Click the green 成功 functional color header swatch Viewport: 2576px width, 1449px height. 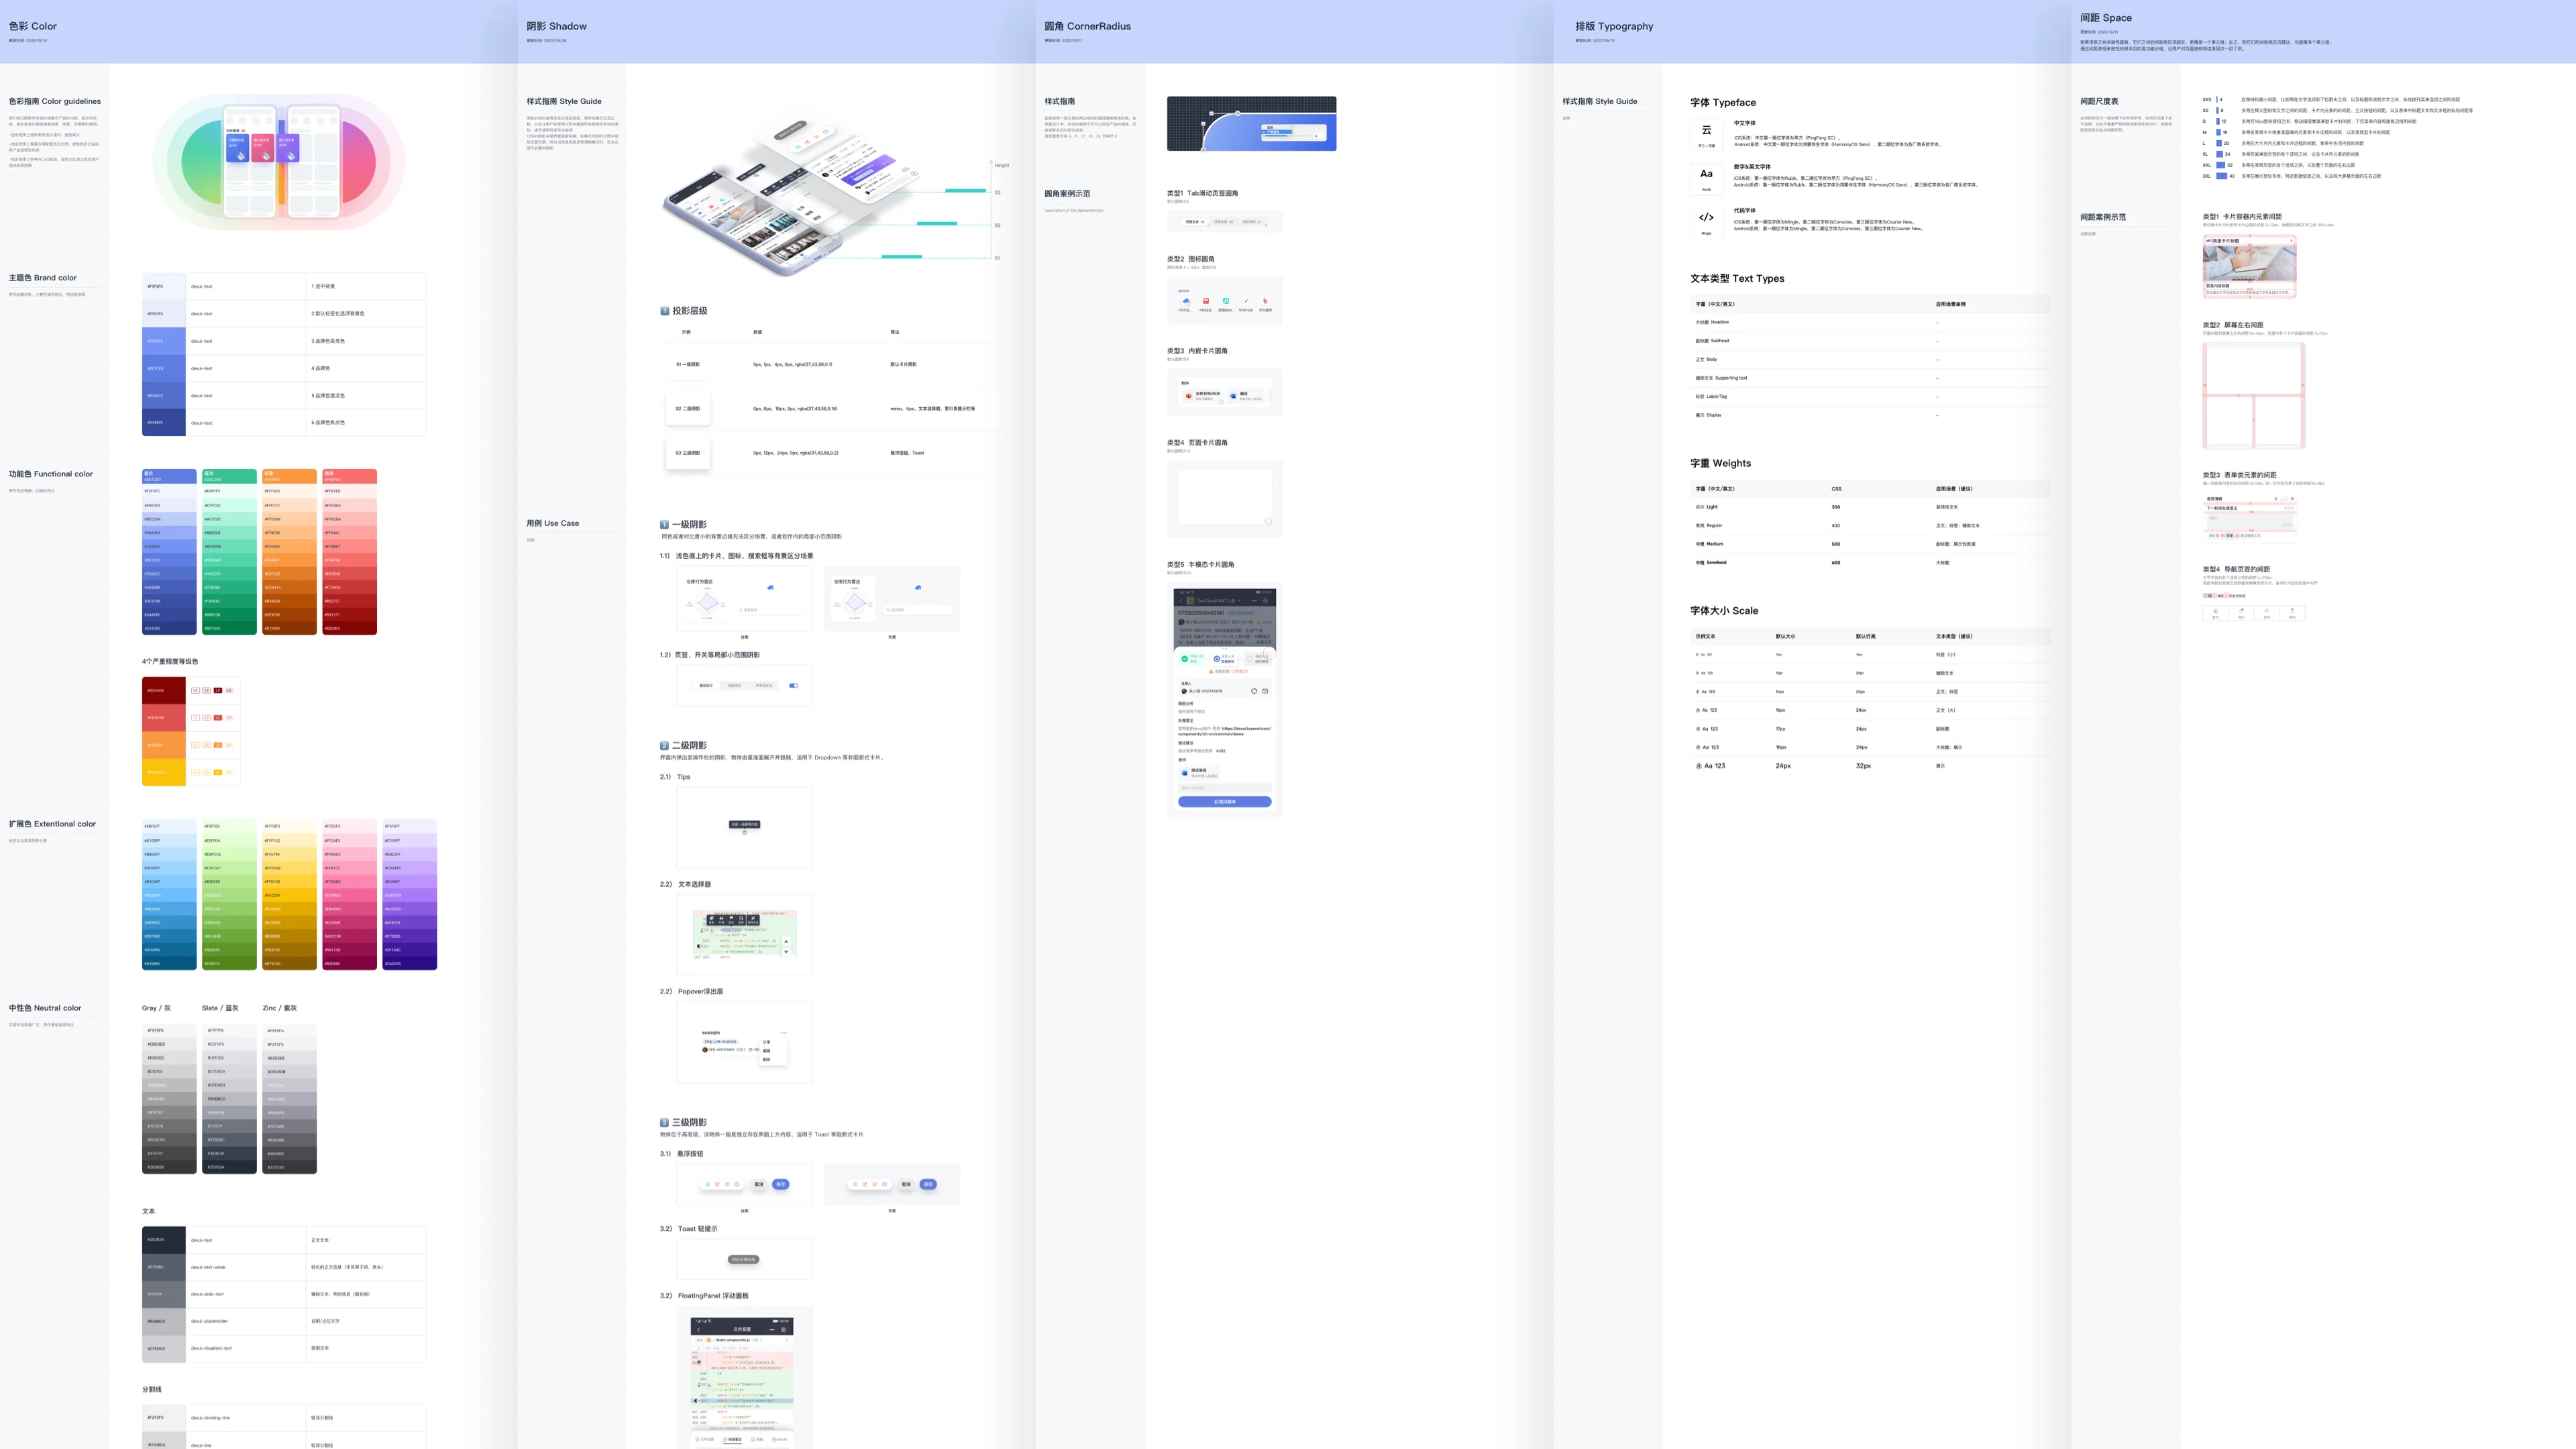[229, 476]
